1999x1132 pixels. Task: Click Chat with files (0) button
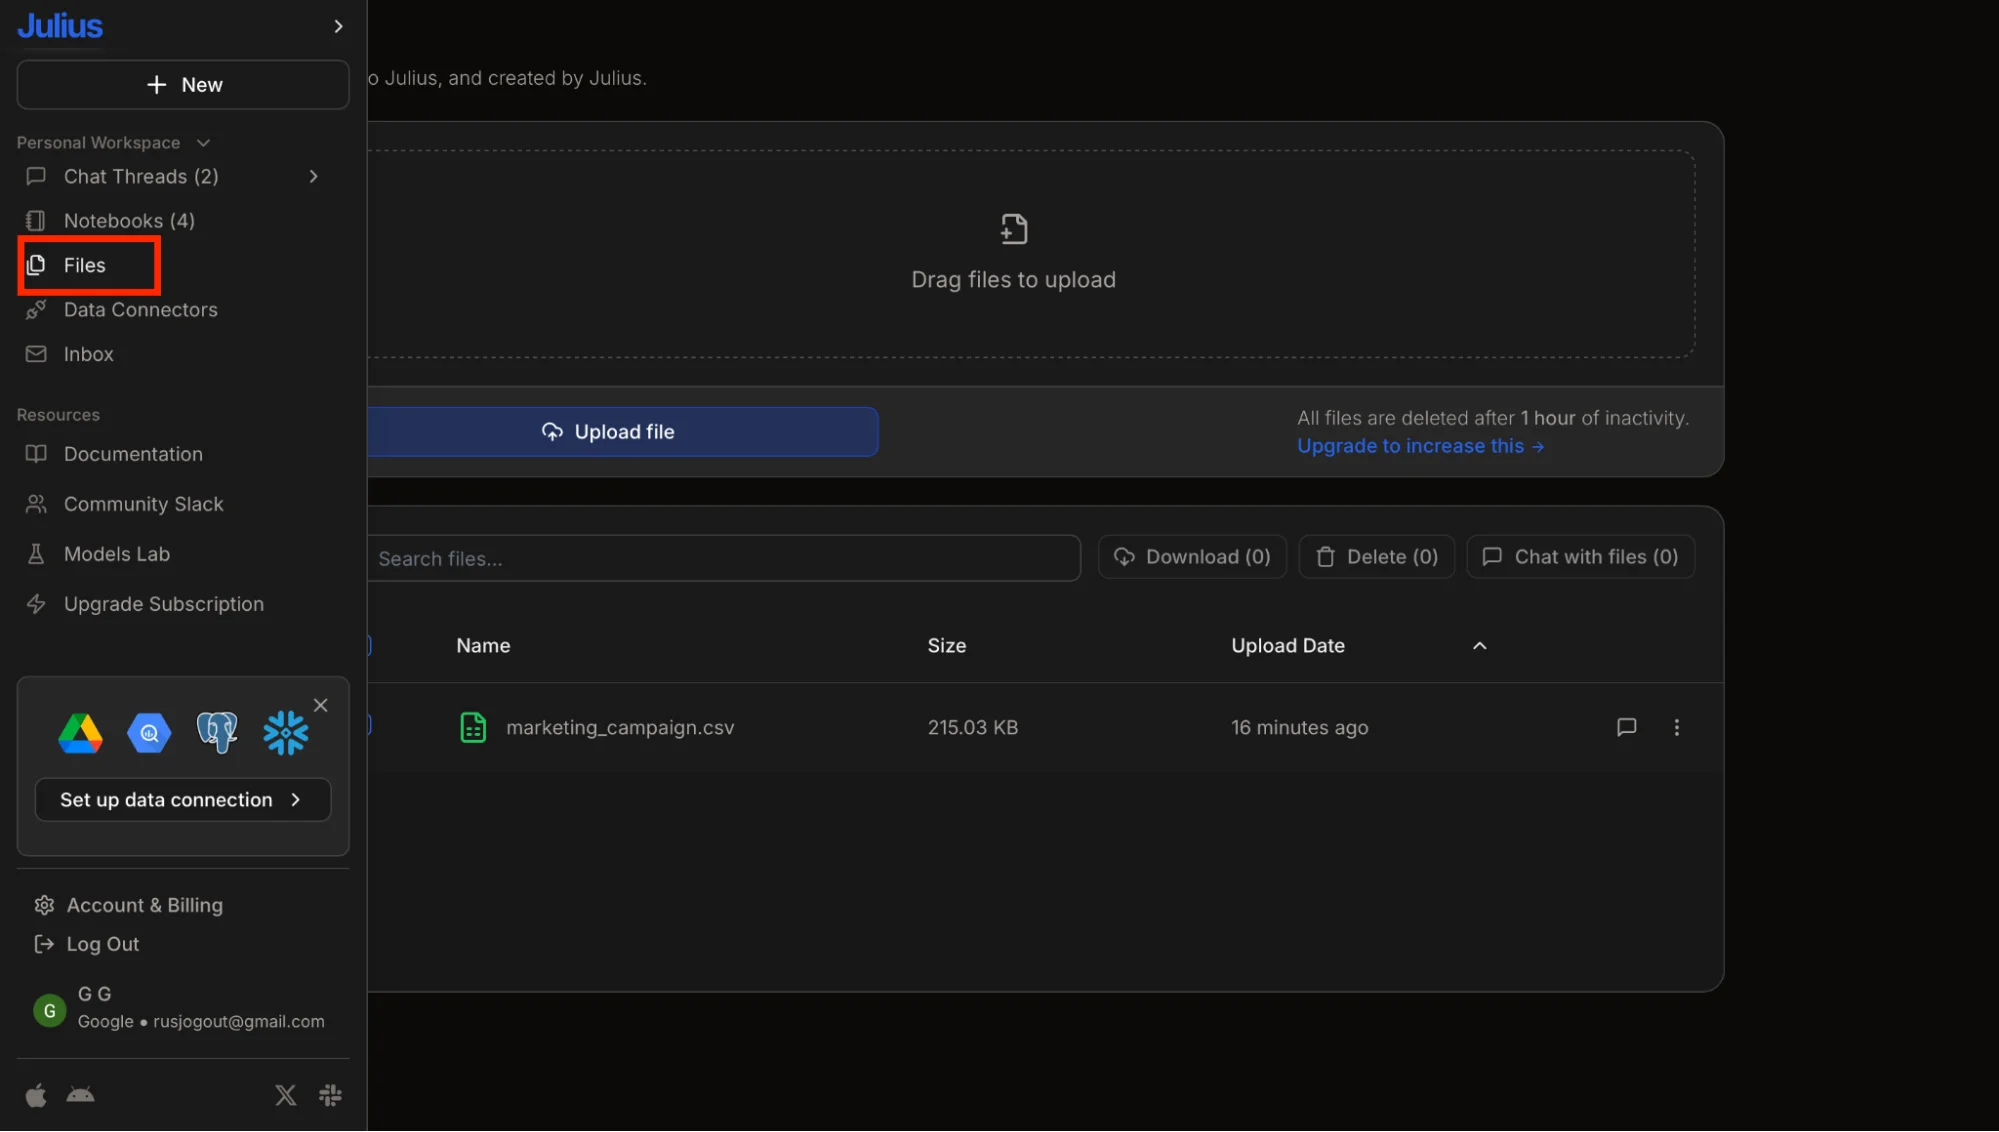click(x=1580, y=558)
